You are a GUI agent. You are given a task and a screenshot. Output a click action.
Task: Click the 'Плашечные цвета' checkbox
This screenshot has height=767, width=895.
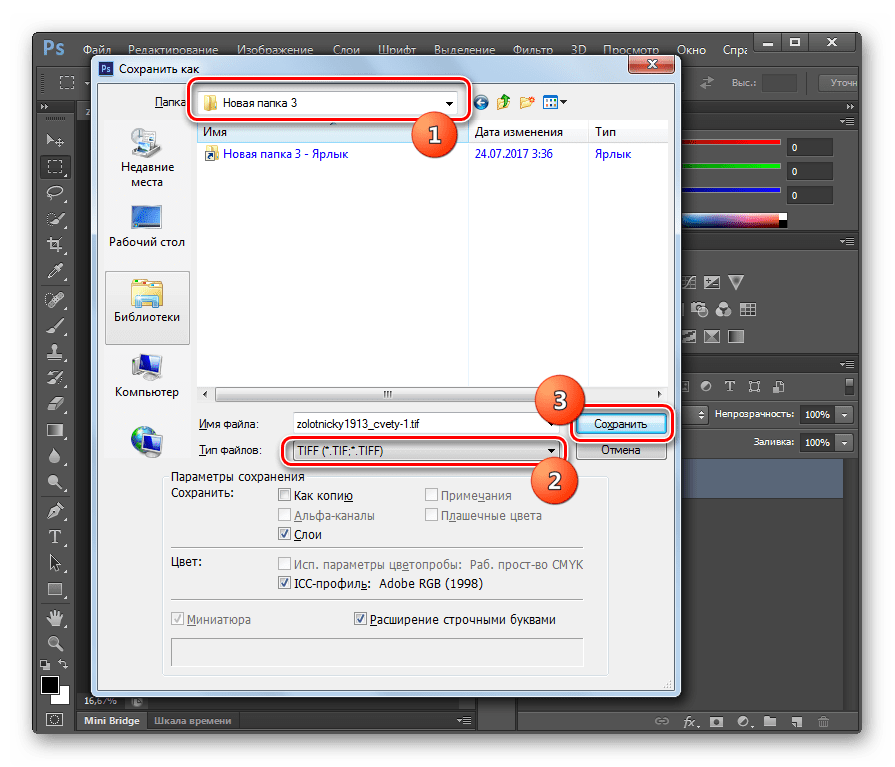(432, 515)
